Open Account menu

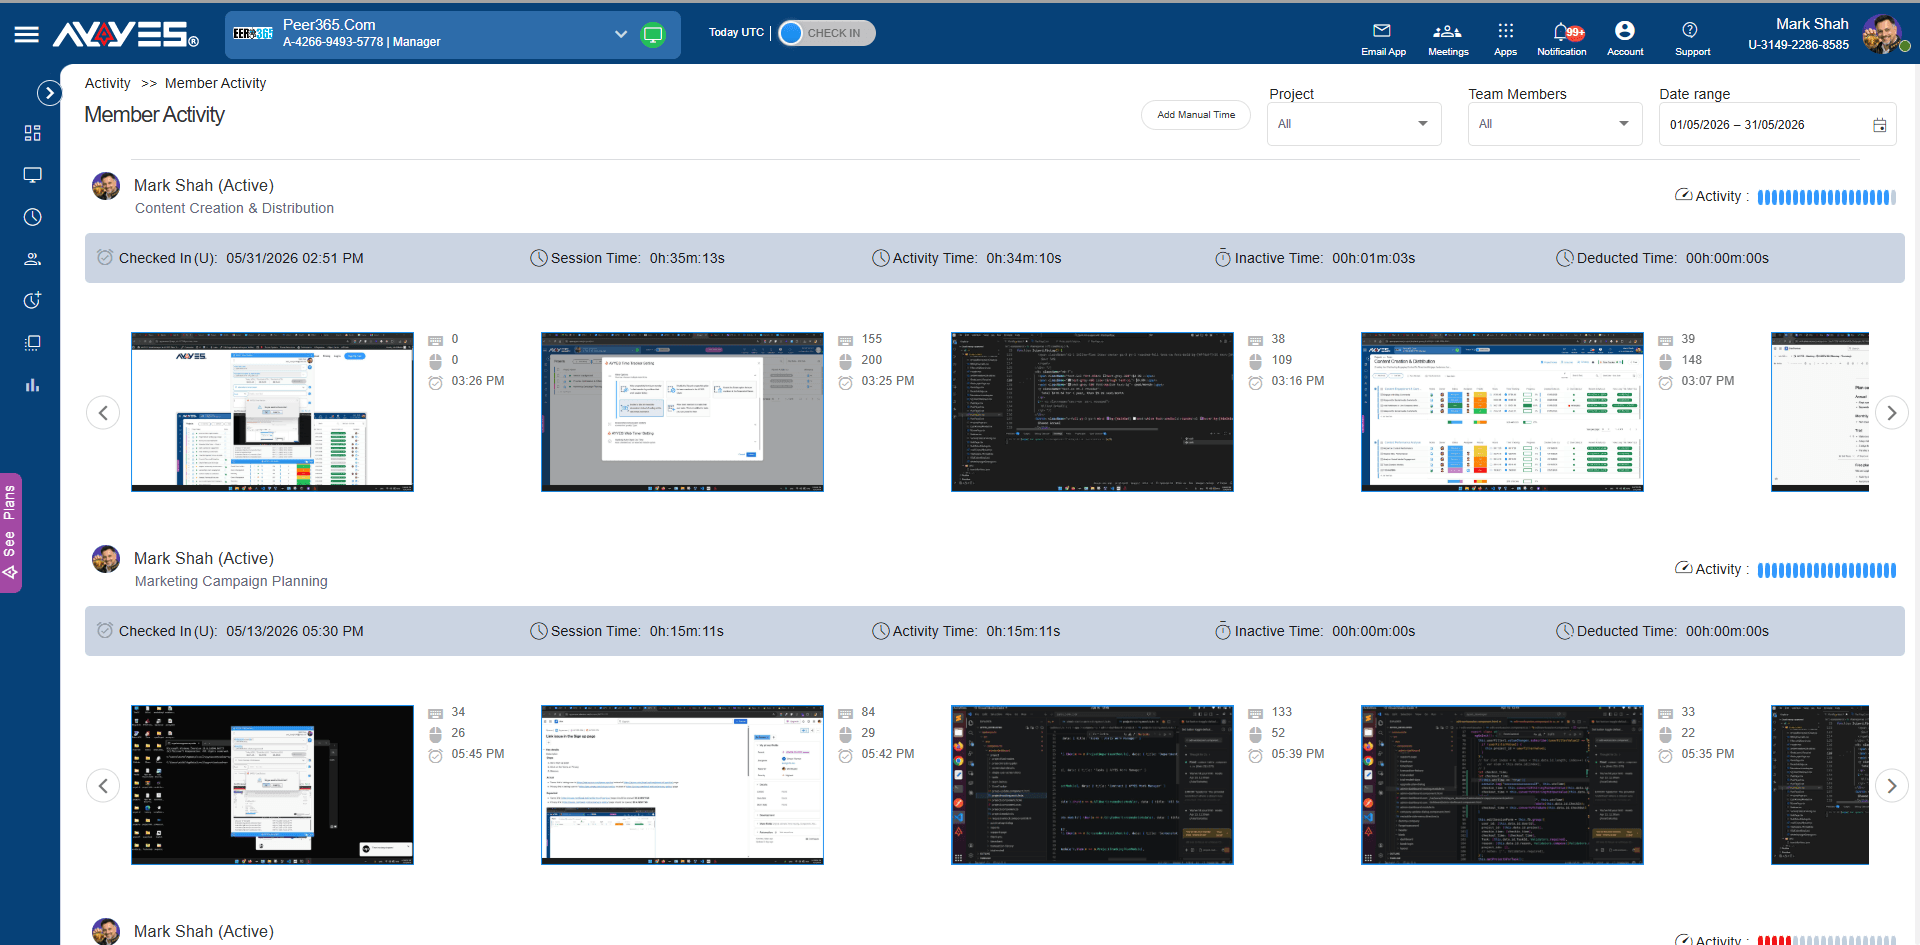pyautogui.click(x=1625, y=39)
